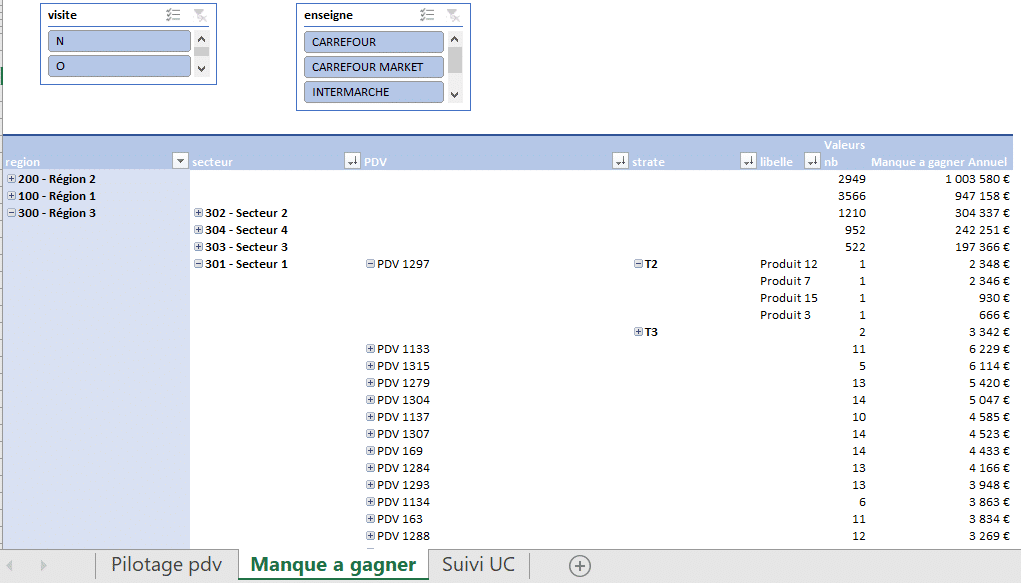
Task: Click the enseigne slicer scrollbar thumb
Action: point(455,60)
